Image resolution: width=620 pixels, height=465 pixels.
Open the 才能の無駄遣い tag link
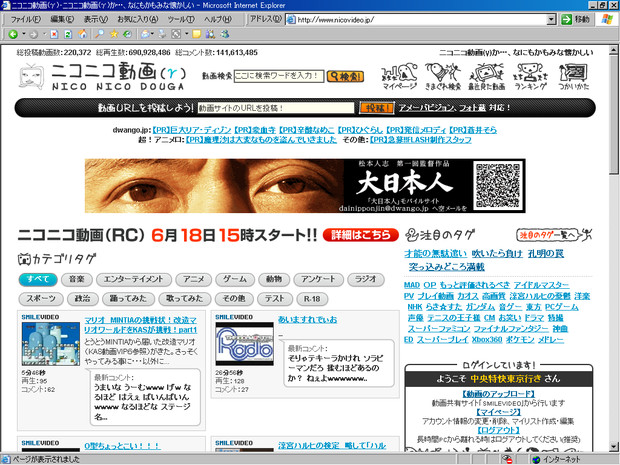[435, 254]
